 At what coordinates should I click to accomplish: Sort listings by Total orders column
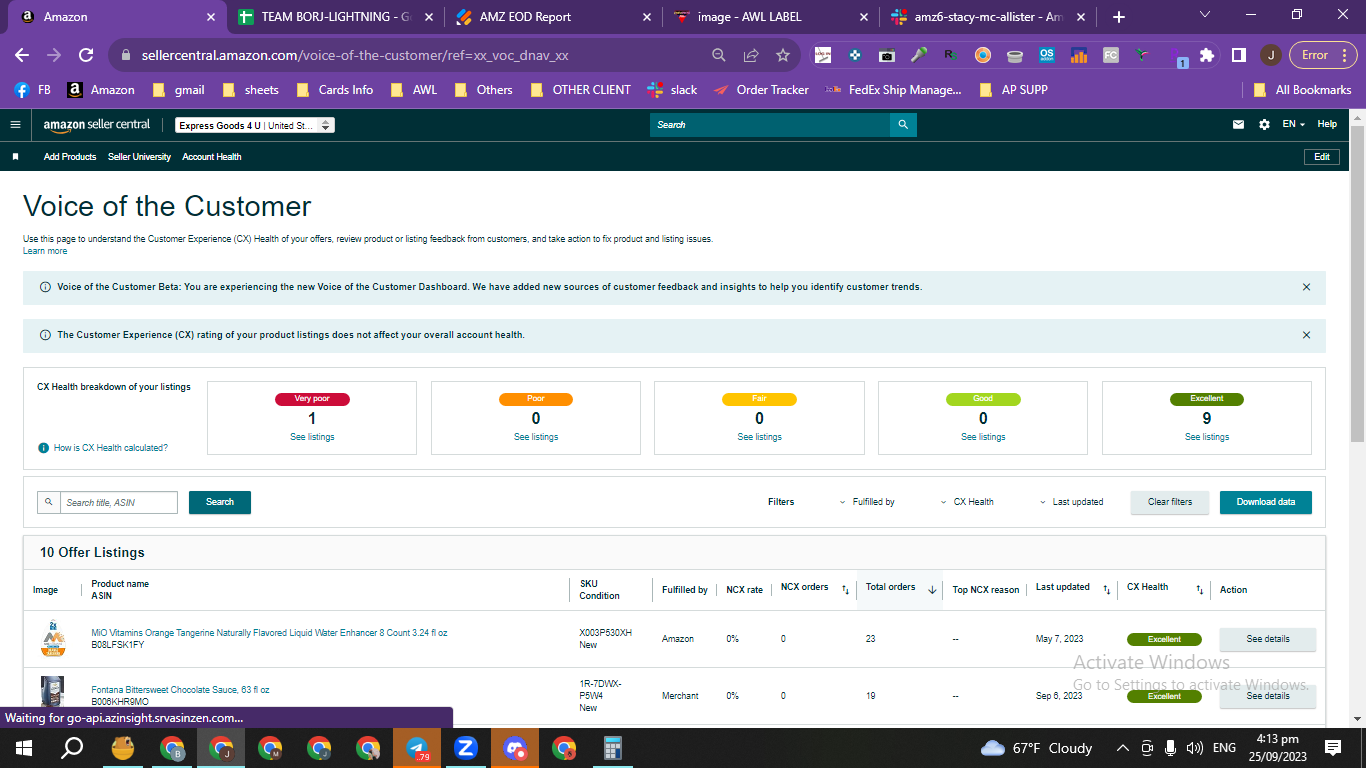(932, 590)
